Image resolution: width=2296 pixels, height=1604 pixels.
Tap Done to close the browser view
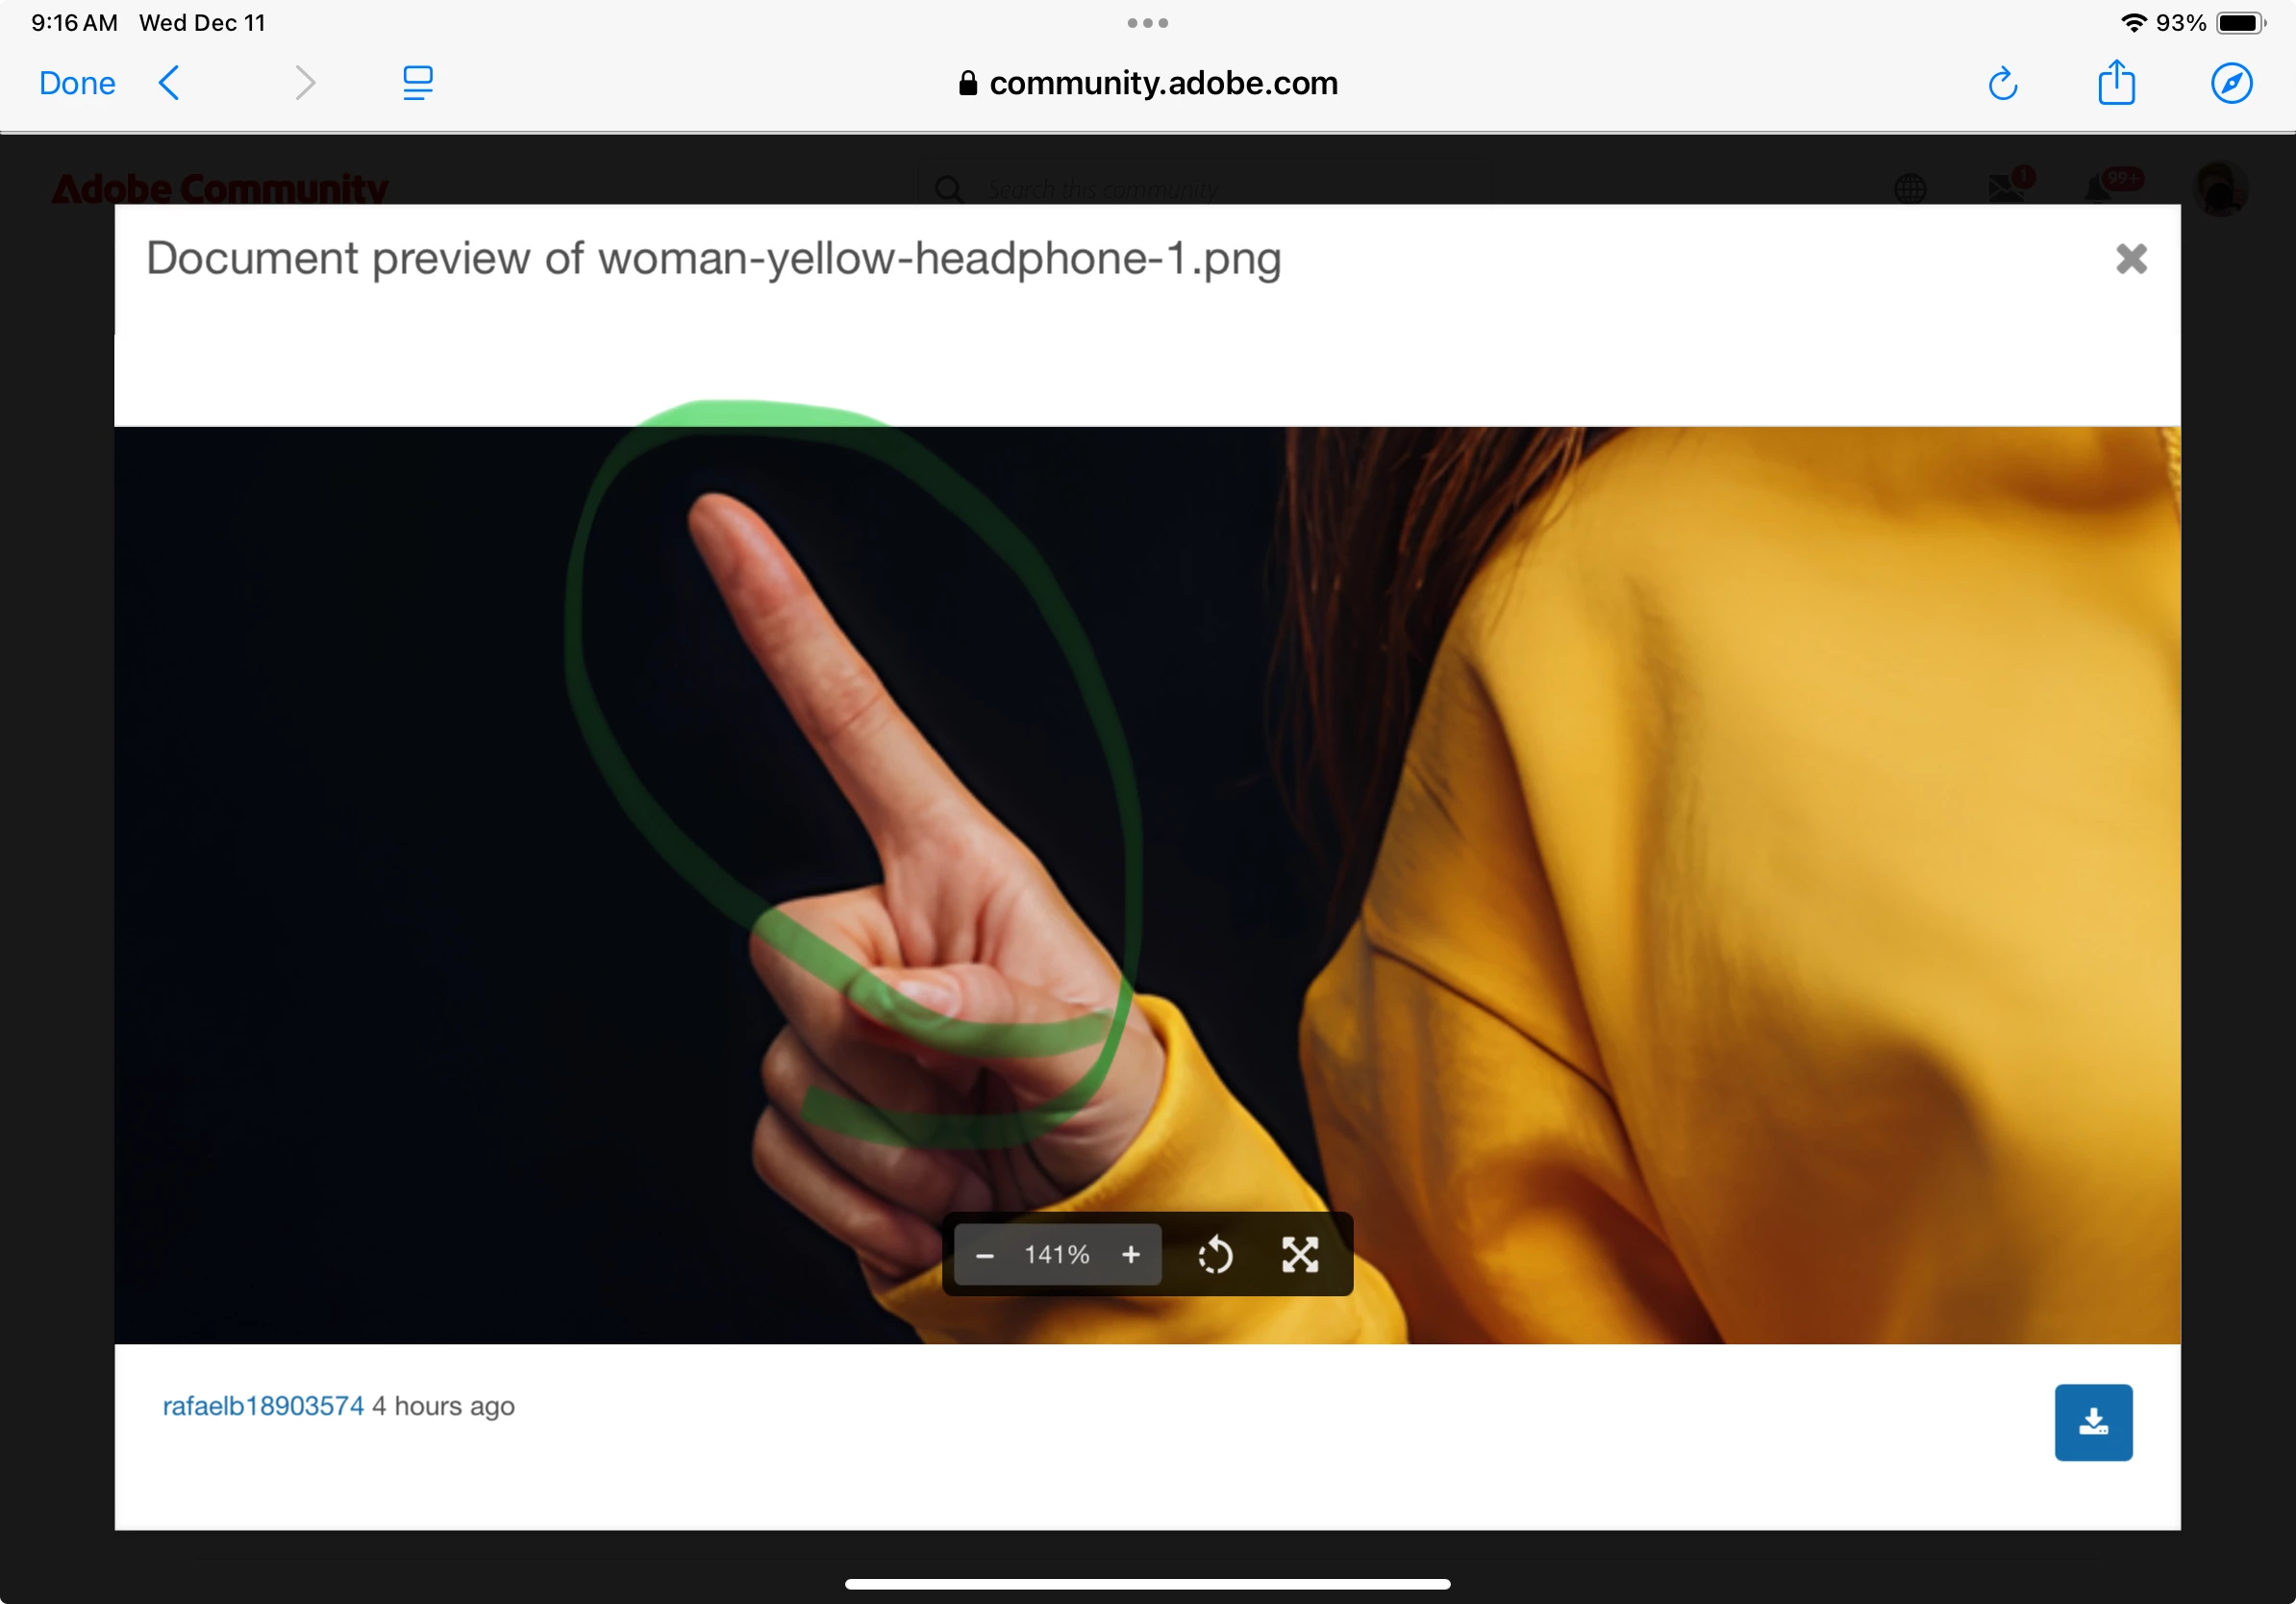[77, 83]
